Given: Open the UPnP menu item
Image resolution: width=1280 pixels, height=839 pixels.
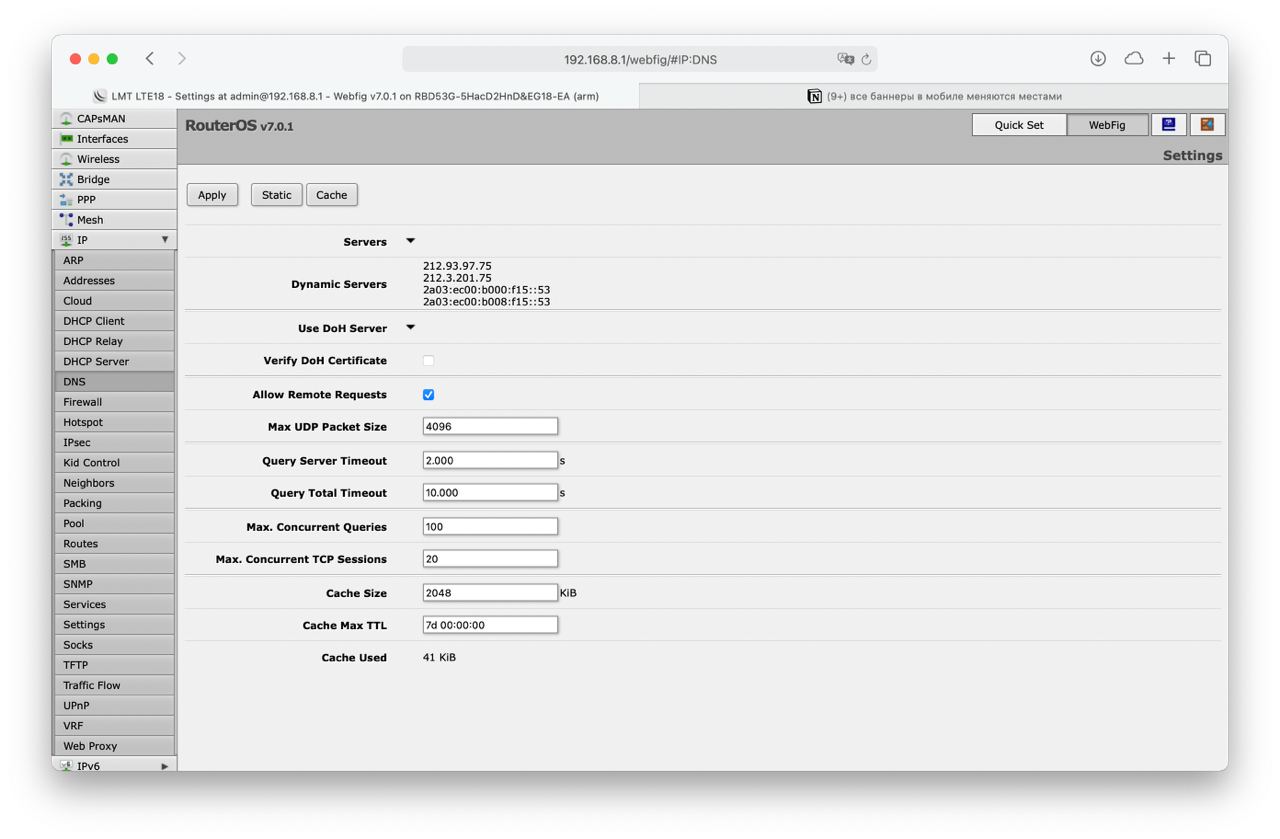Looking at the screenshot, I should click(114, 705).
